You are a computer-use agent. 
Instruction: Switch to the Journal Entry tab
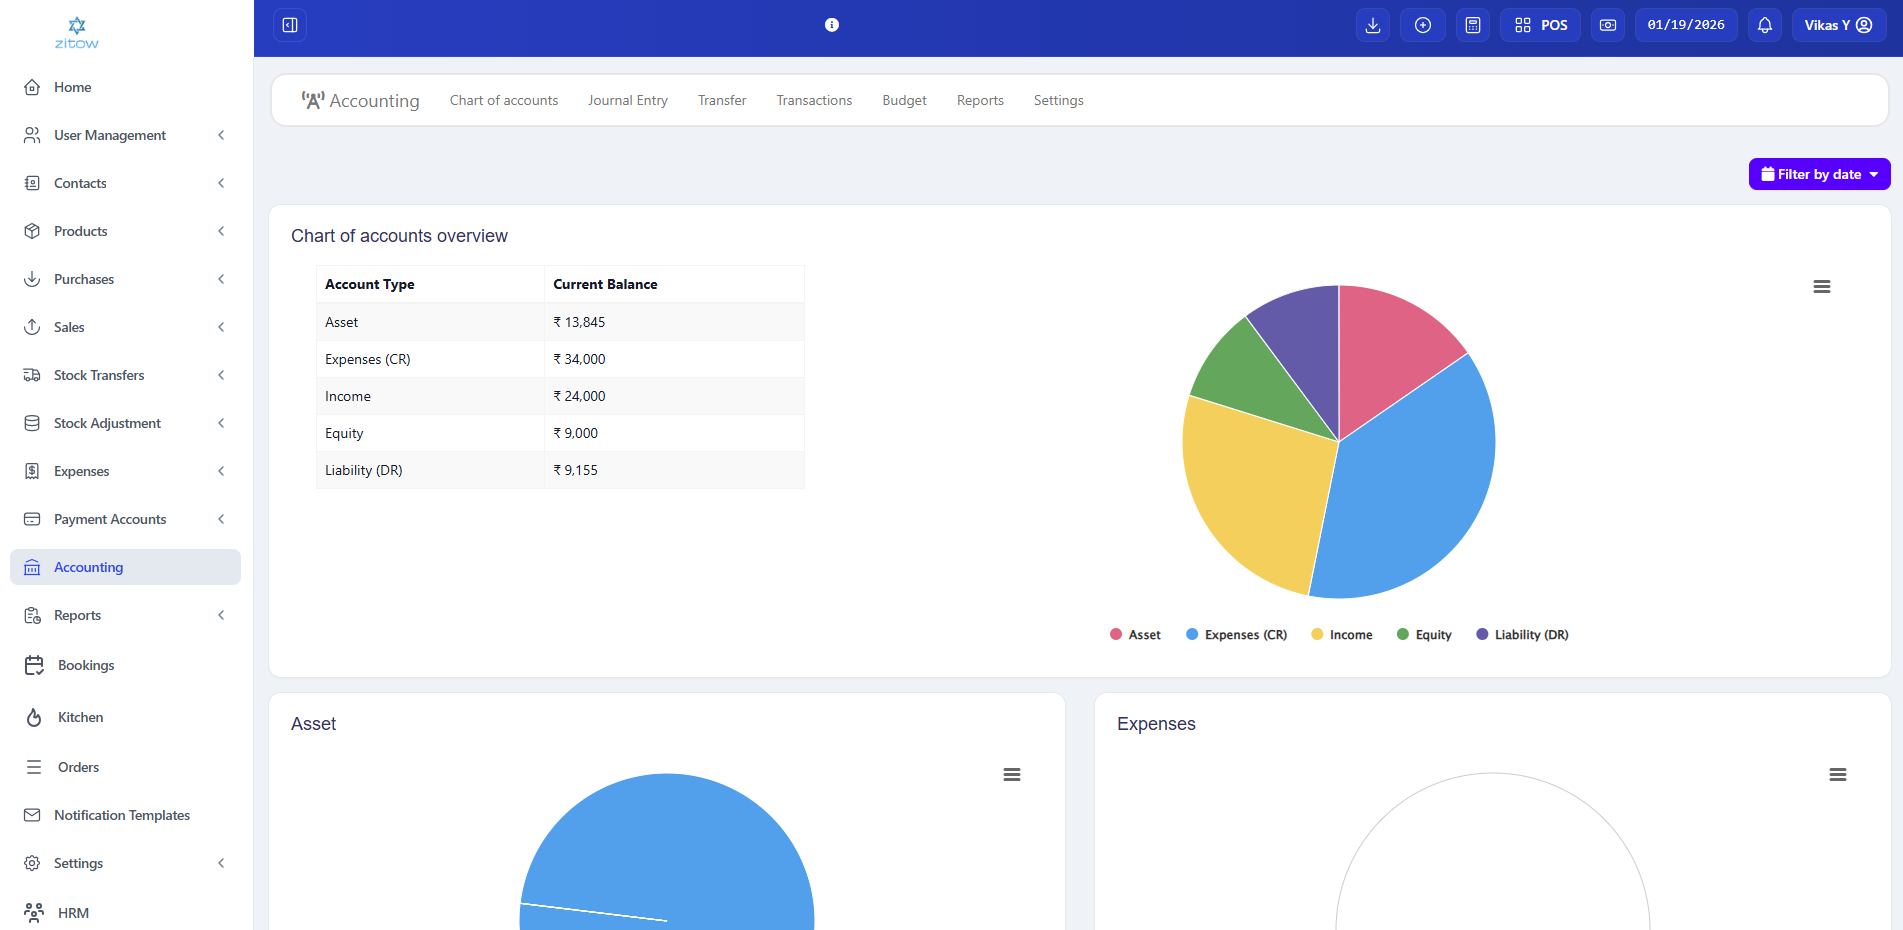tap(627, 100)
